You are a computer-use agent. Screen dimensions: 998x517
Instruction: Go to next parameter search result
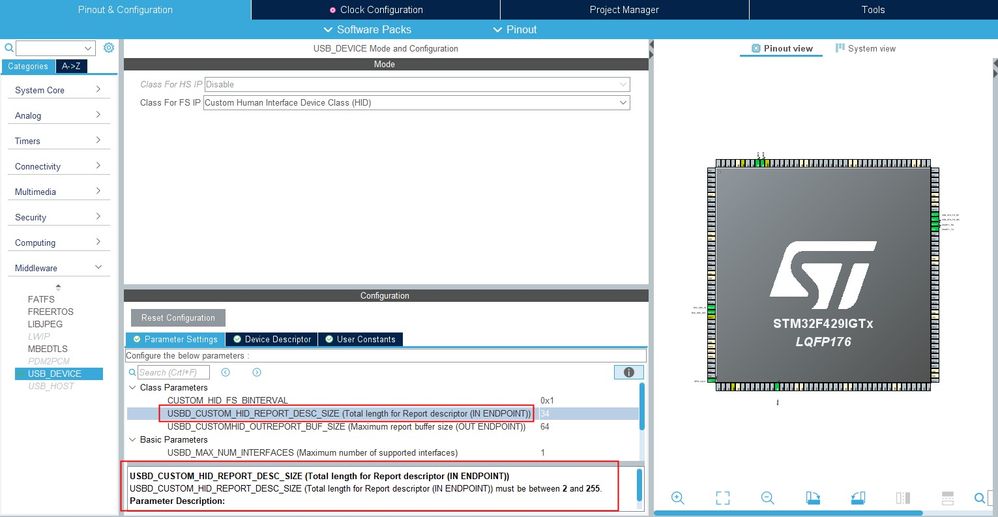coord(257,372)
